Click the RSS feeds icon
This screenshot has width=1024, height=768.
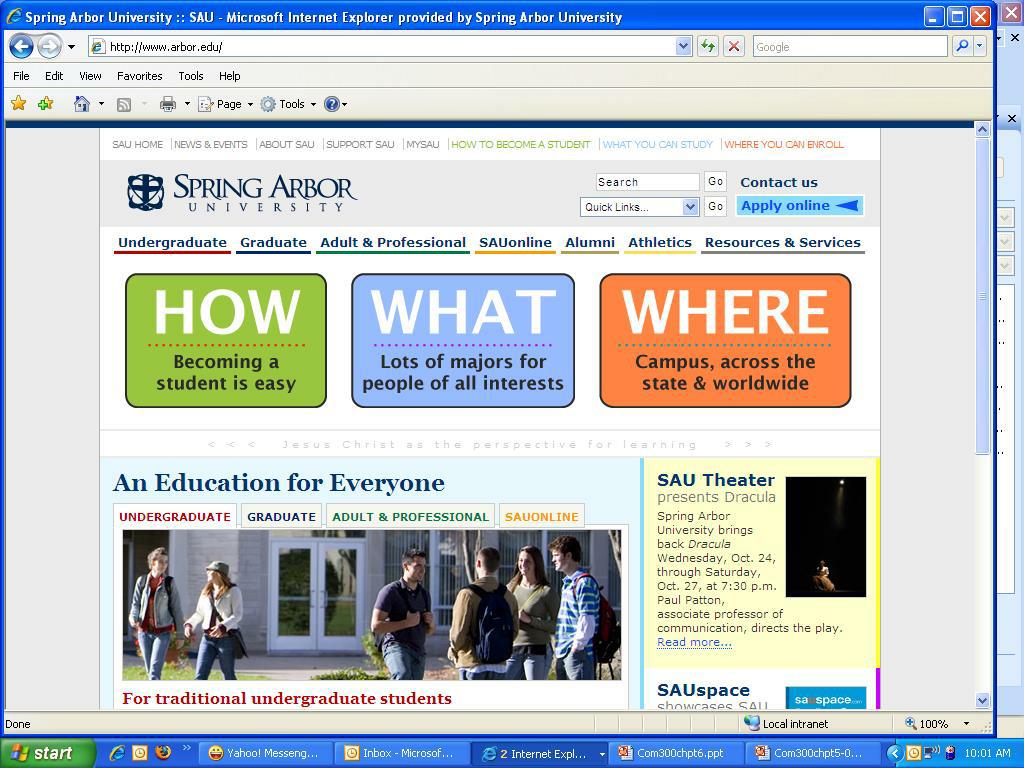coord(123,104)
